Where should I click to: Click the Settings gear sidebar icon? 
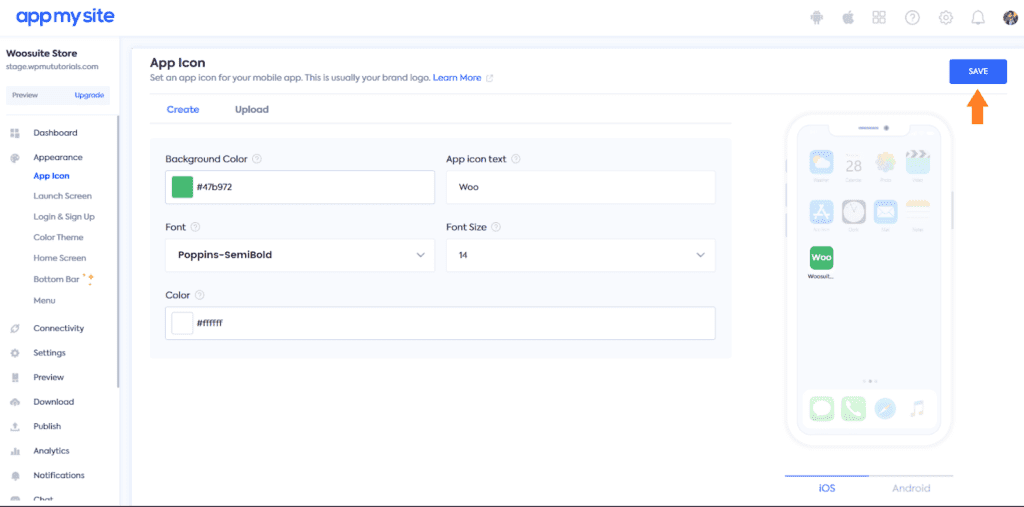click(15, 353)
